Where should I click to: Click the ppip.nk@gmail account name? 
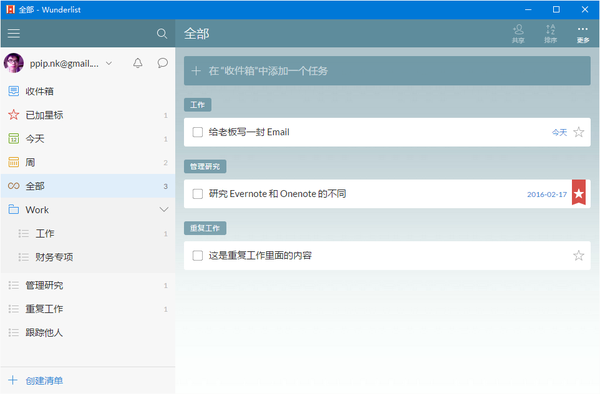(x=64, y=63)
